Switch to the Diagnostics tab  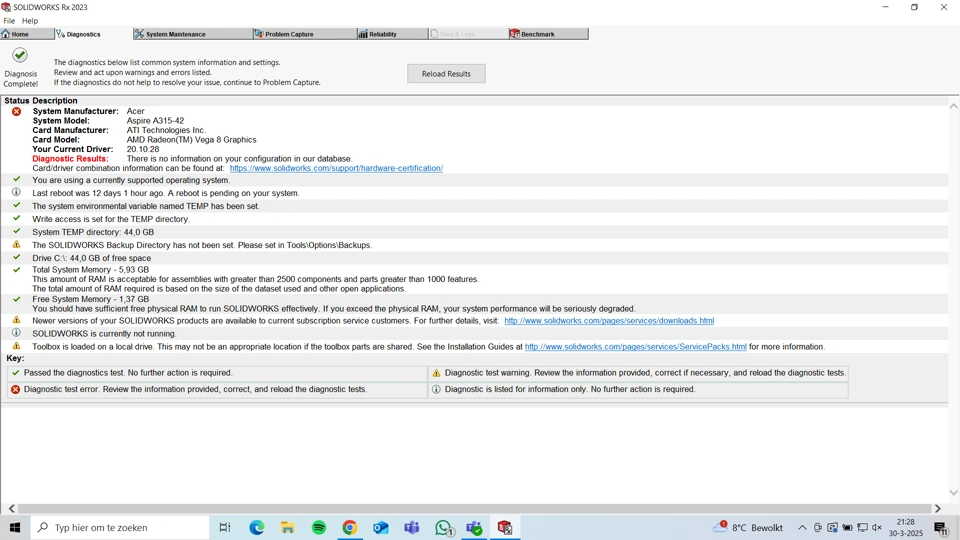pos(93,34)
